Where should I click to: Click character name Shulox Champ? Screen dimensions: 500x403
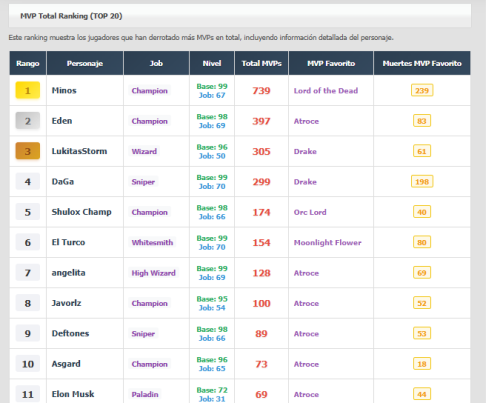tap(81, 212)
